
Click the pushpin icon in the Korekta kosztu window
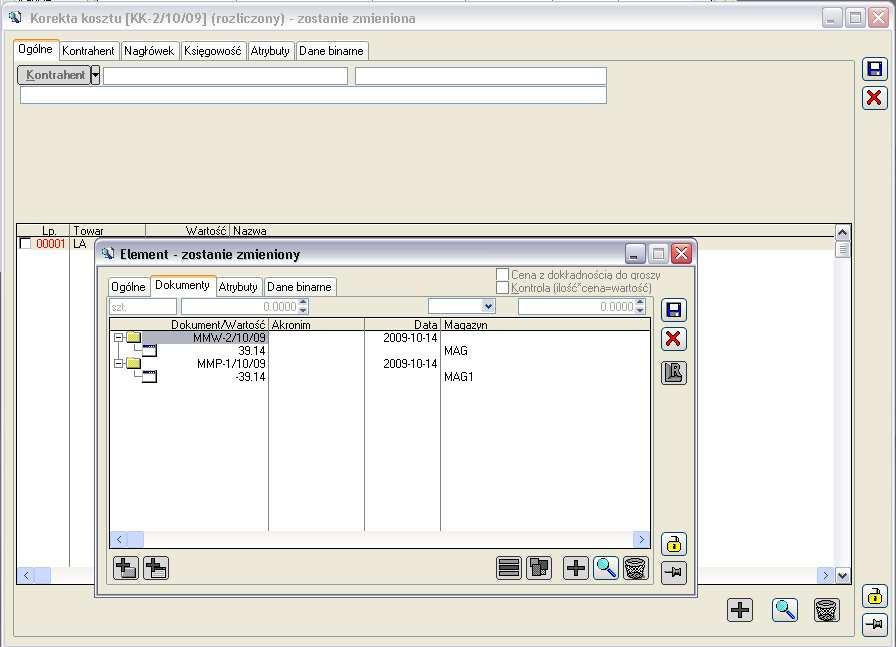[x=874, y=624]
